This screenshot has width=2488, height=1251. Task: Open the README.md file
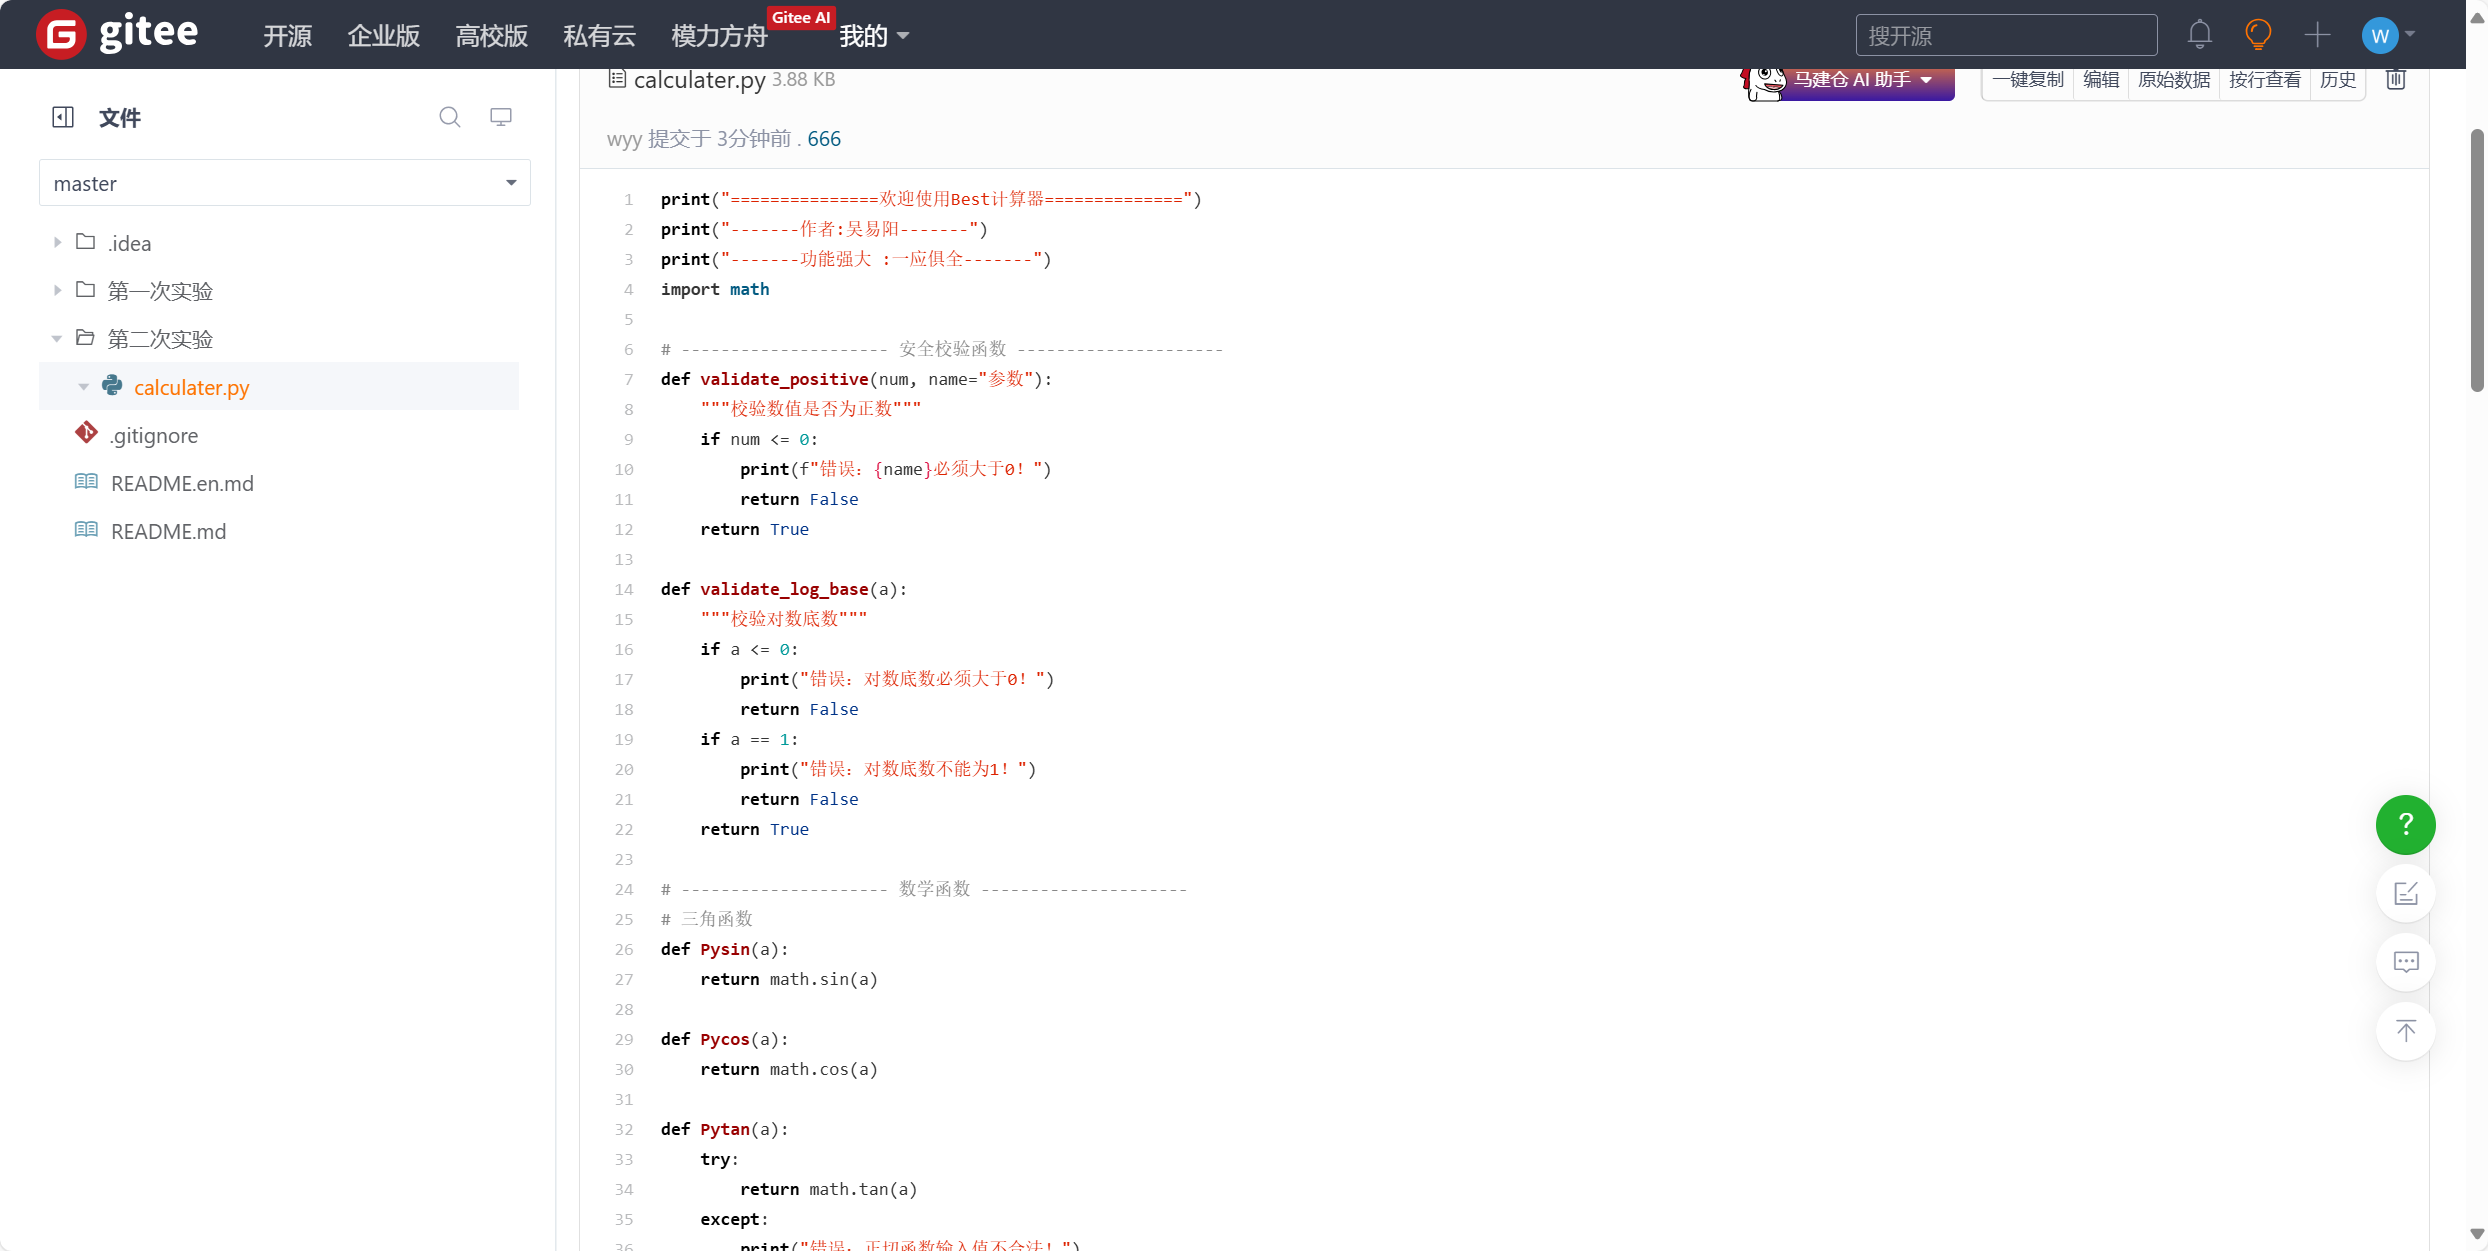tap(168, 531)
